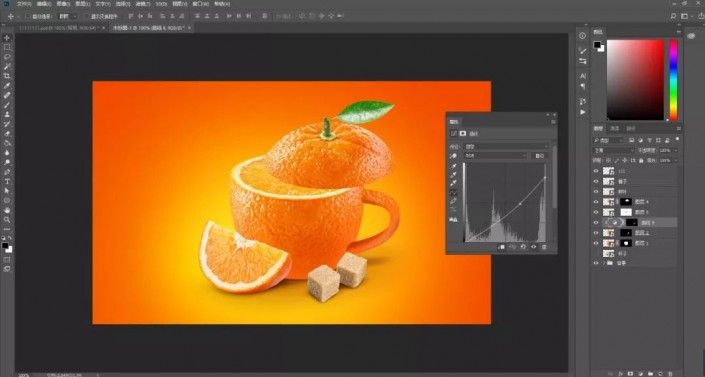705x377 pixels.
Task: Open the Auto-Select target dropdown in options bar
Action: click(68, 16)
